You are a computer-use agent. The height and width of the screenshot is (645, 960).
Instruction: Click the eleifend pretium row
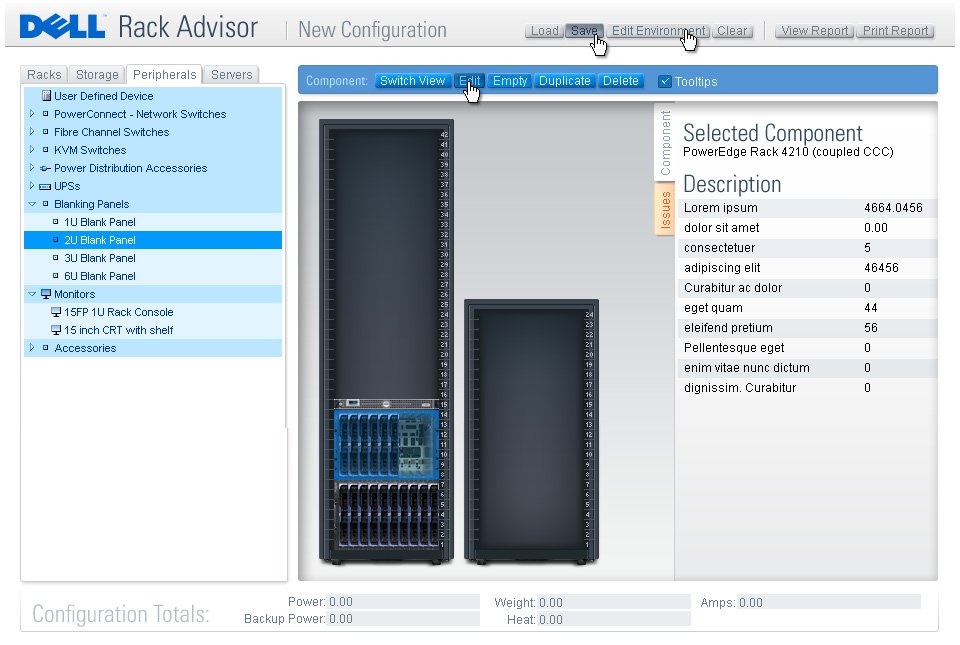pyautogui.click(x=807, y=328)
